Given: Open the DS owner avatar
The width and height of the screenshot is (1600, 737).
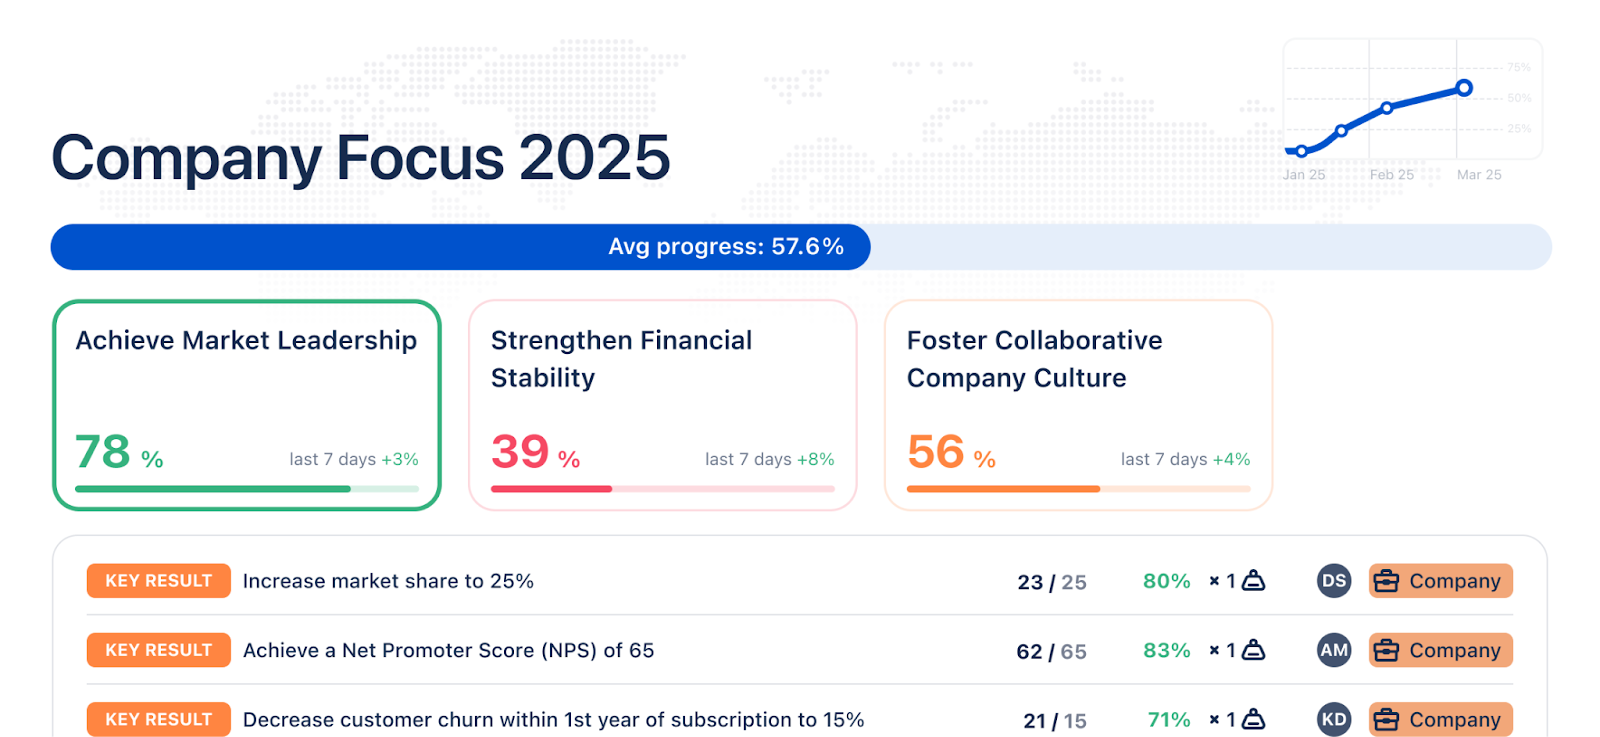Looking at the screenshot, I should click(x=1334, y=581).
